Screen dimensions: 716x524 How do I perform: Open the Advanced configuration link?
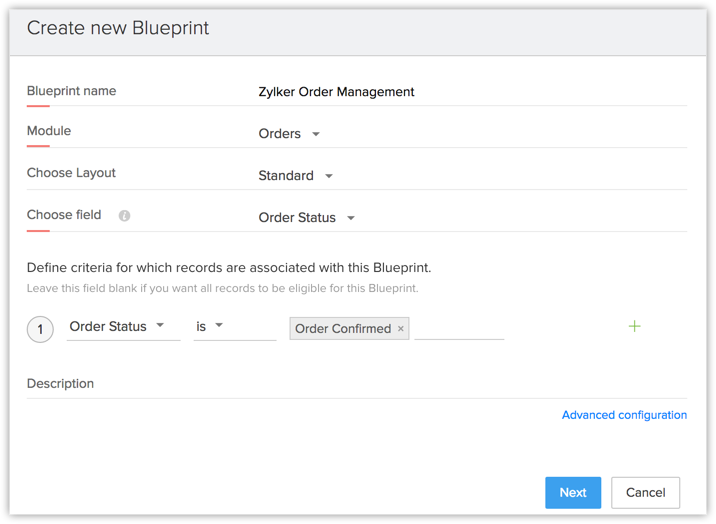[624, 415]
